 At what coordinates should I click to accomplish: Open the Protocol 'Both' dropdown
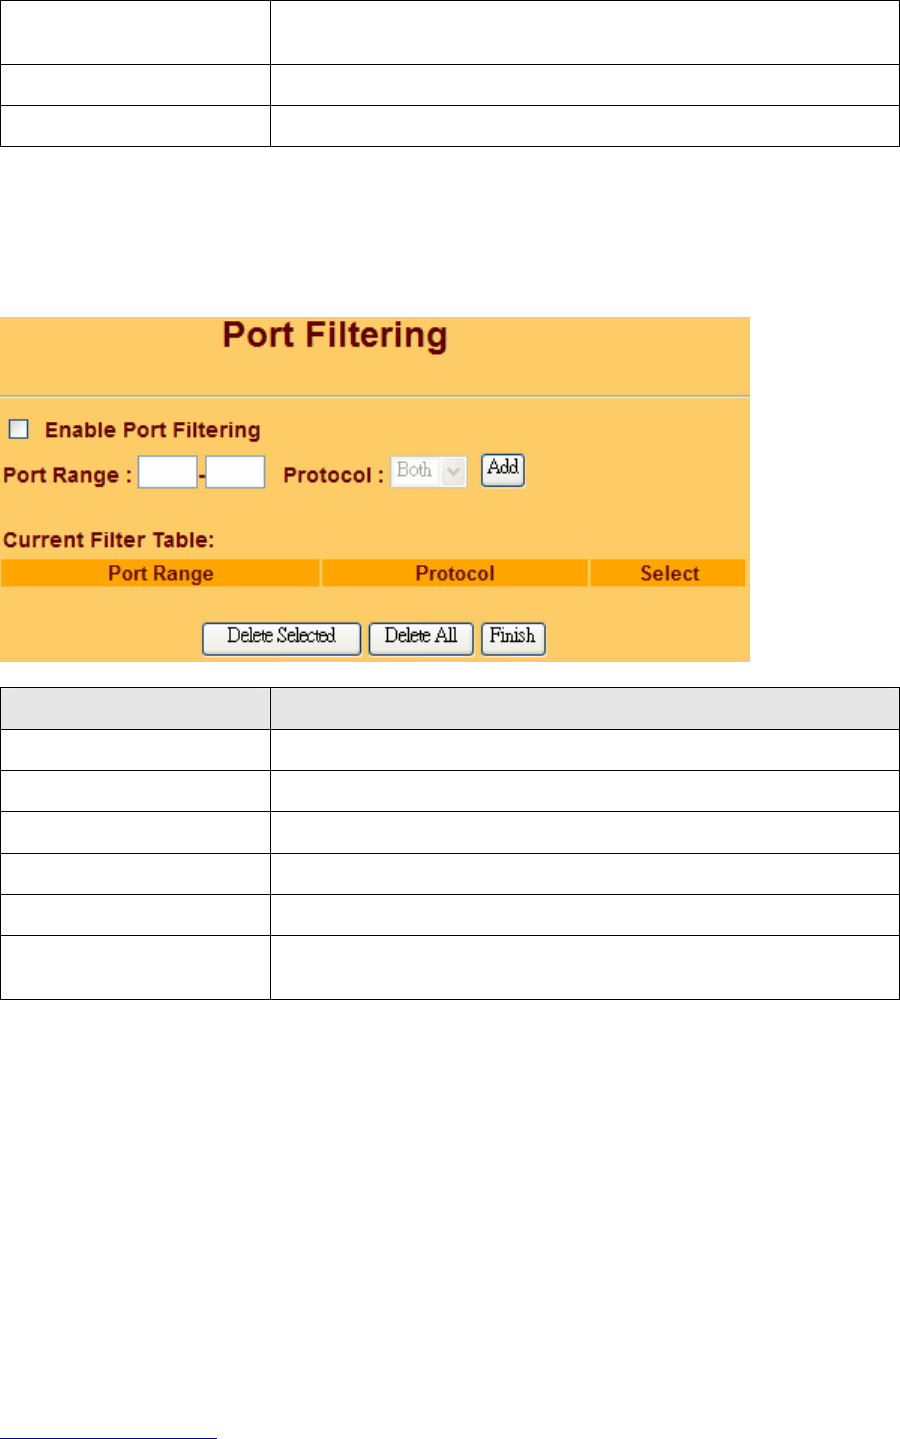pyautogui.click(x=429, y=471)
